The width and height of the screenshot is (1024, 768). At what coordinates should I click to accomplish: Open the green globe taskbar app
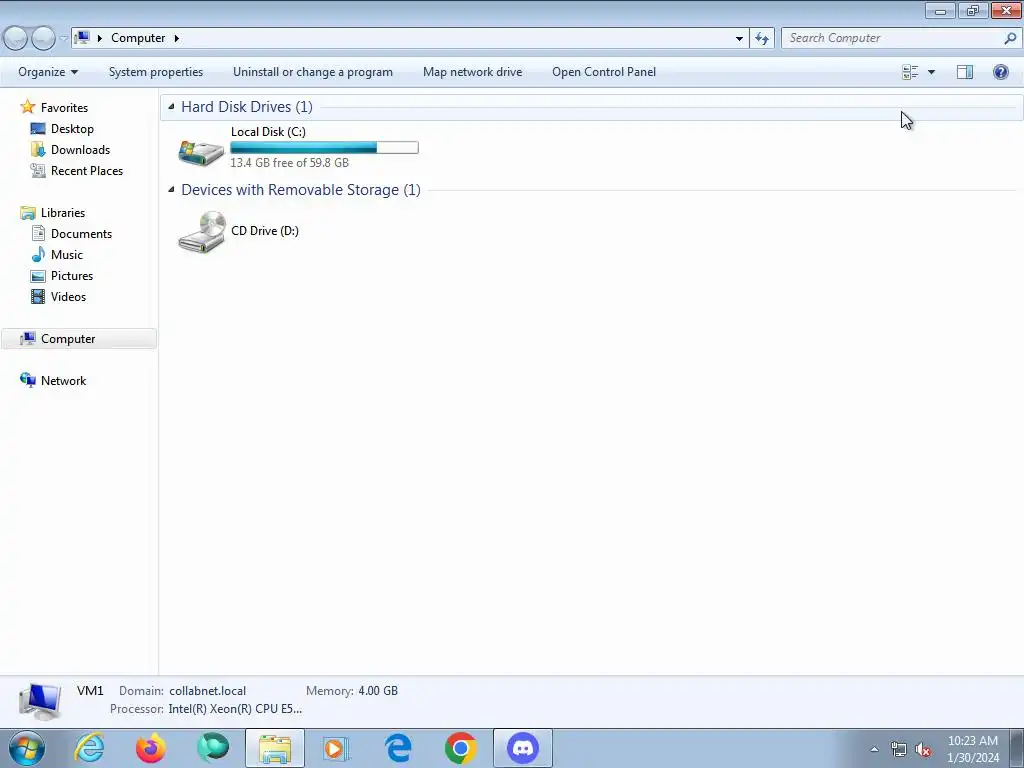click(213, 748)
